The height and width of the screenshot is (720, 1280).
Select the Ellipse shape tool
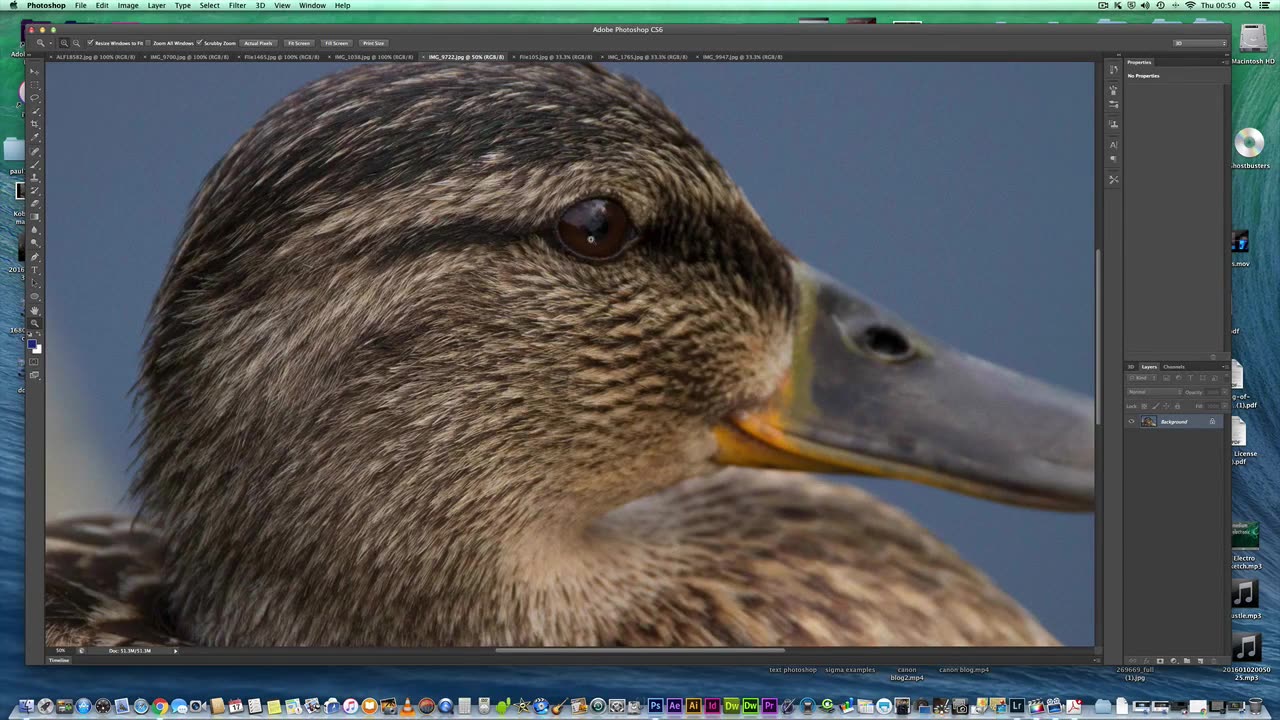(34, 297)
